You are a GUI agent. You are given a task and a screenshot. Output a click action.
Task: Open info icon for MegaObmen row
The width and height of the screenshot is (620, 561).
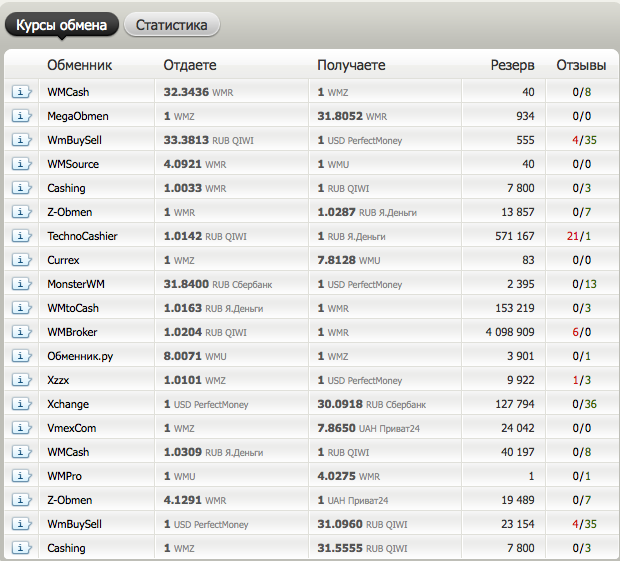(x=21, y=116)
